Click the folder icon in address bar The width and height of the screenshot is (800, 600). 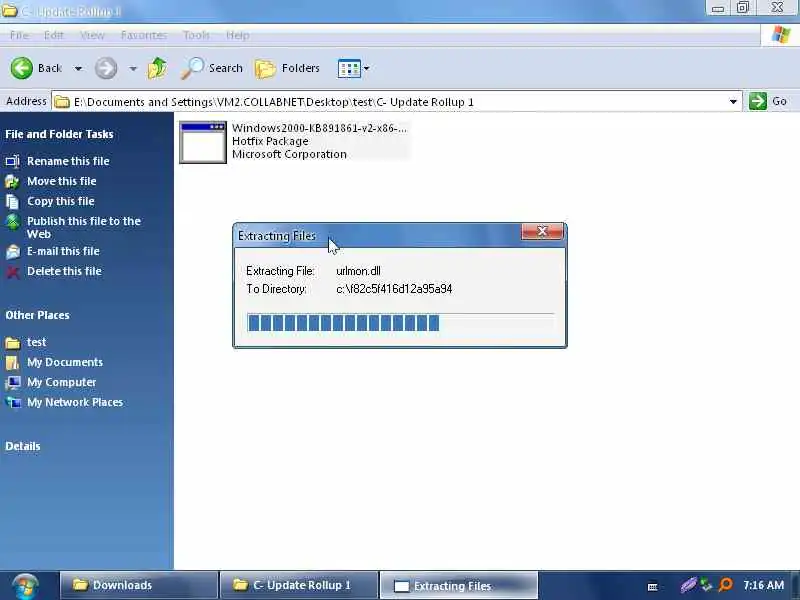click(x=62, y=102)
